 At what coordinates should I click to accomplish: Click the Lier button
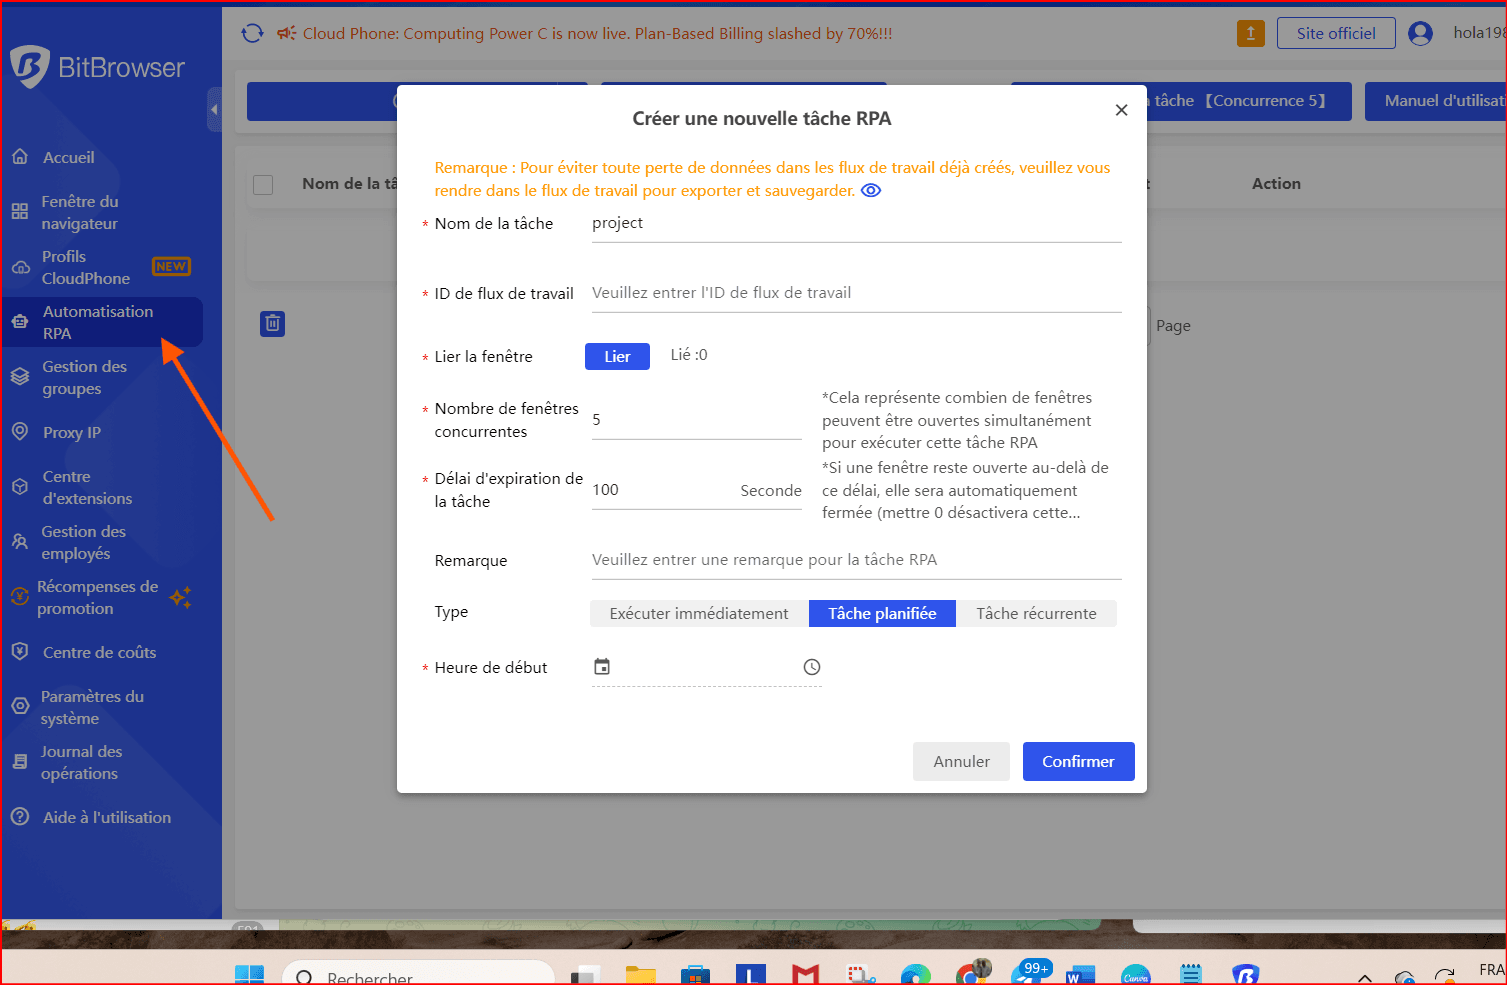click(617, 356)
